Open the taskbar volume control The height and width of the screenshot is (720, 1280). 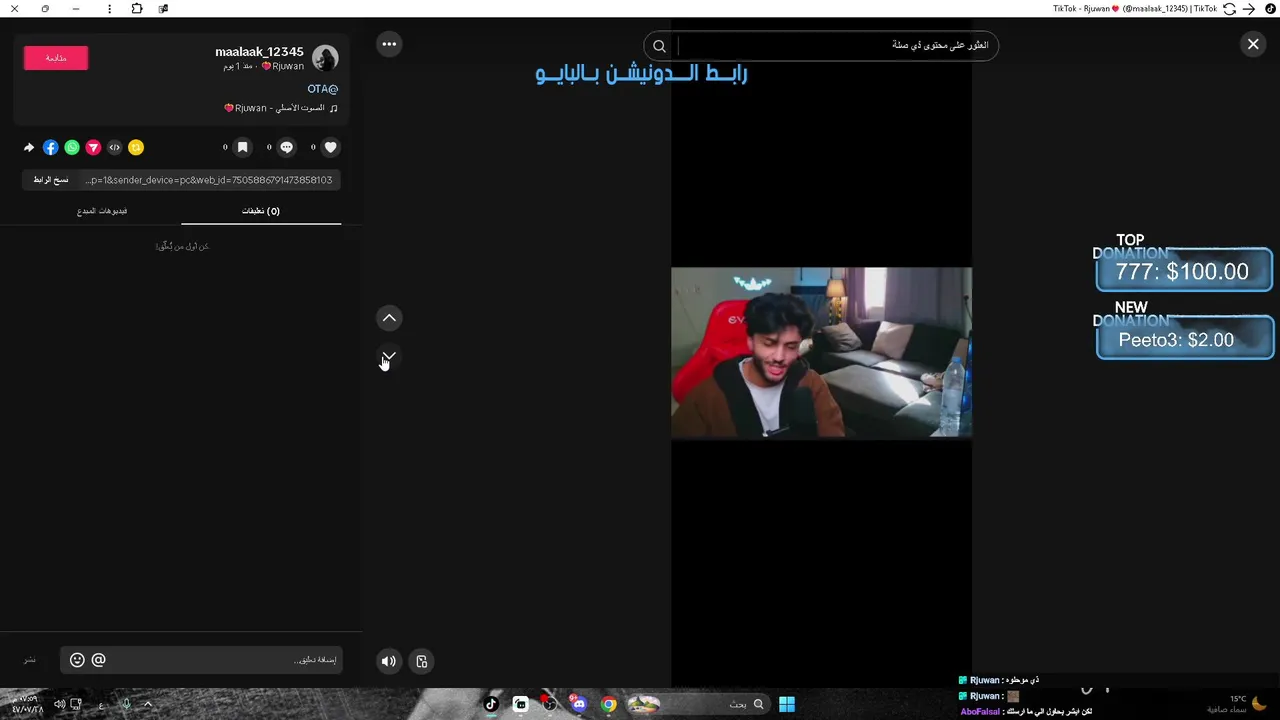(59, 704)
